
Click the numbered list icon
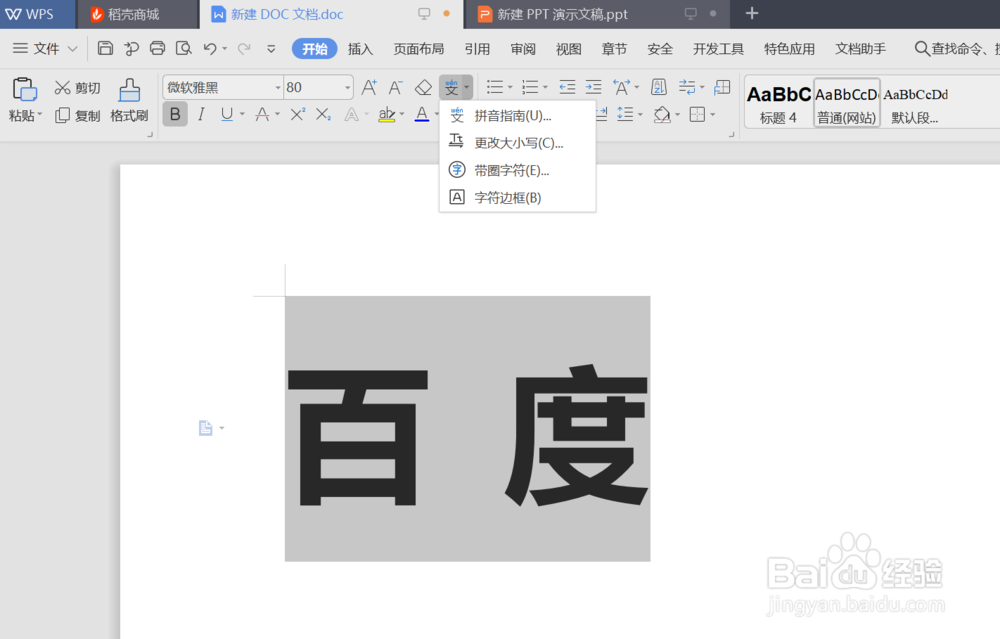530,87
